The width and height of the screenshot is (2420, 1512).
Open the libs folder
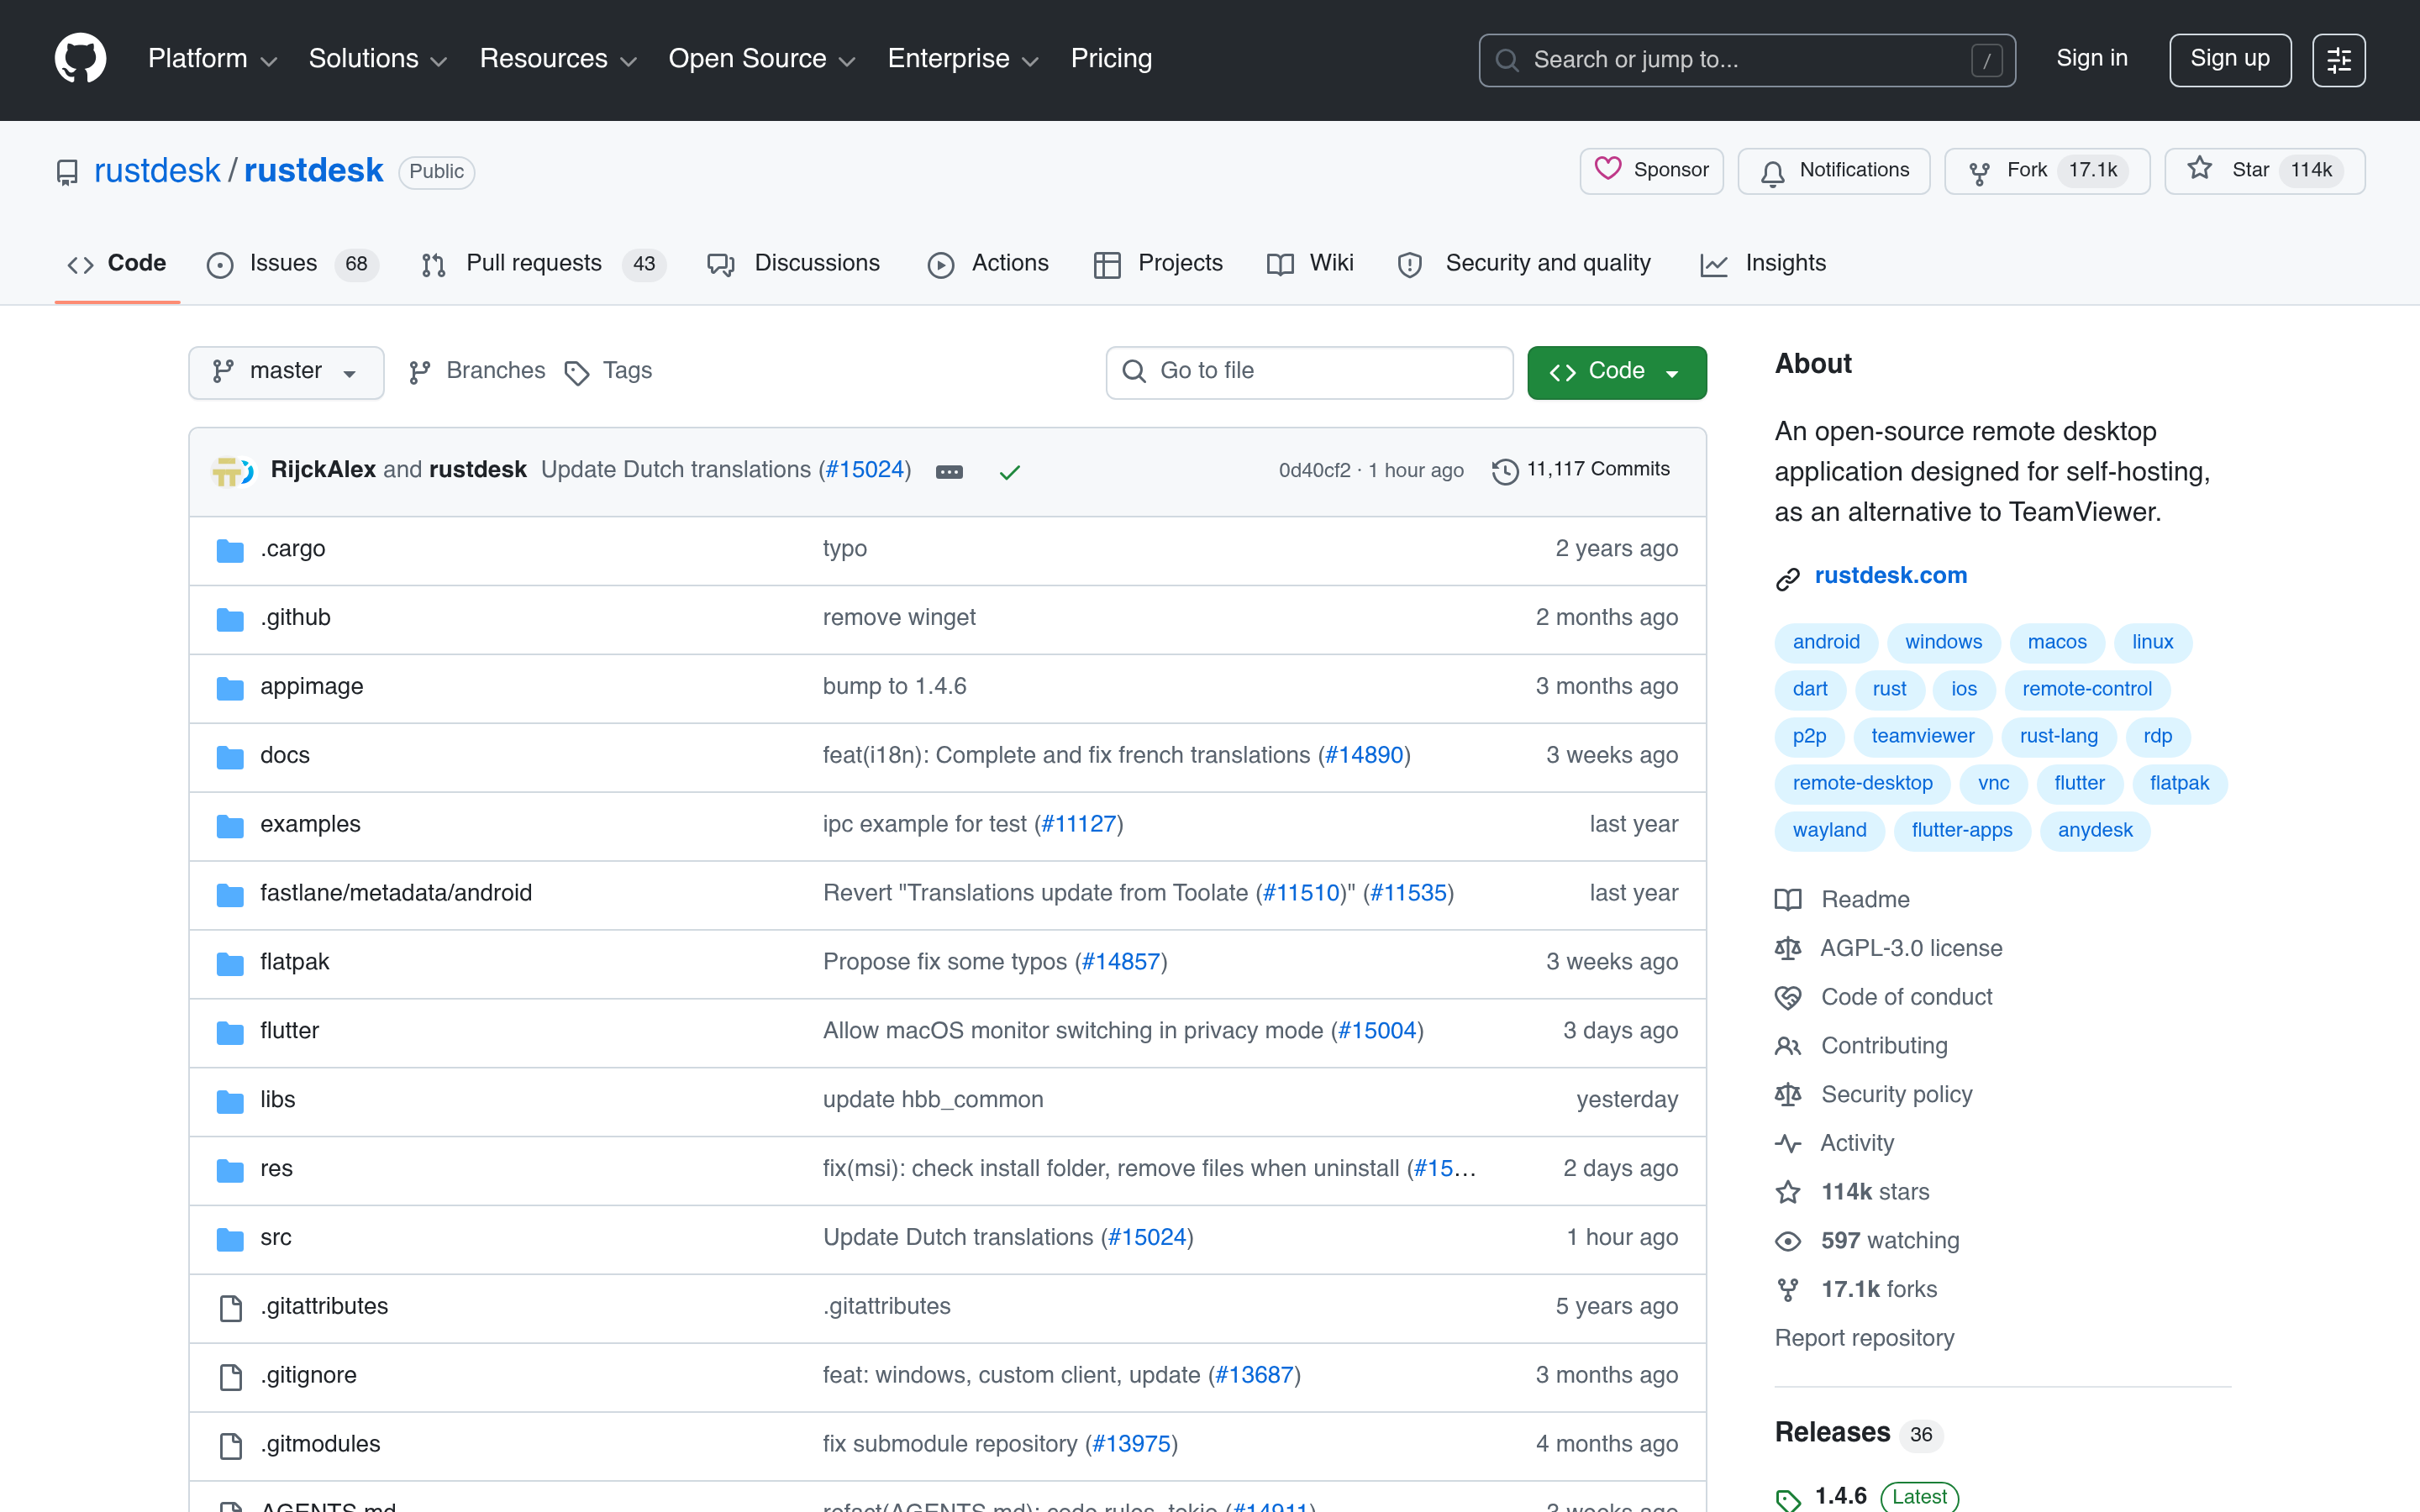pyautogui.click(x=277, y=1100)
